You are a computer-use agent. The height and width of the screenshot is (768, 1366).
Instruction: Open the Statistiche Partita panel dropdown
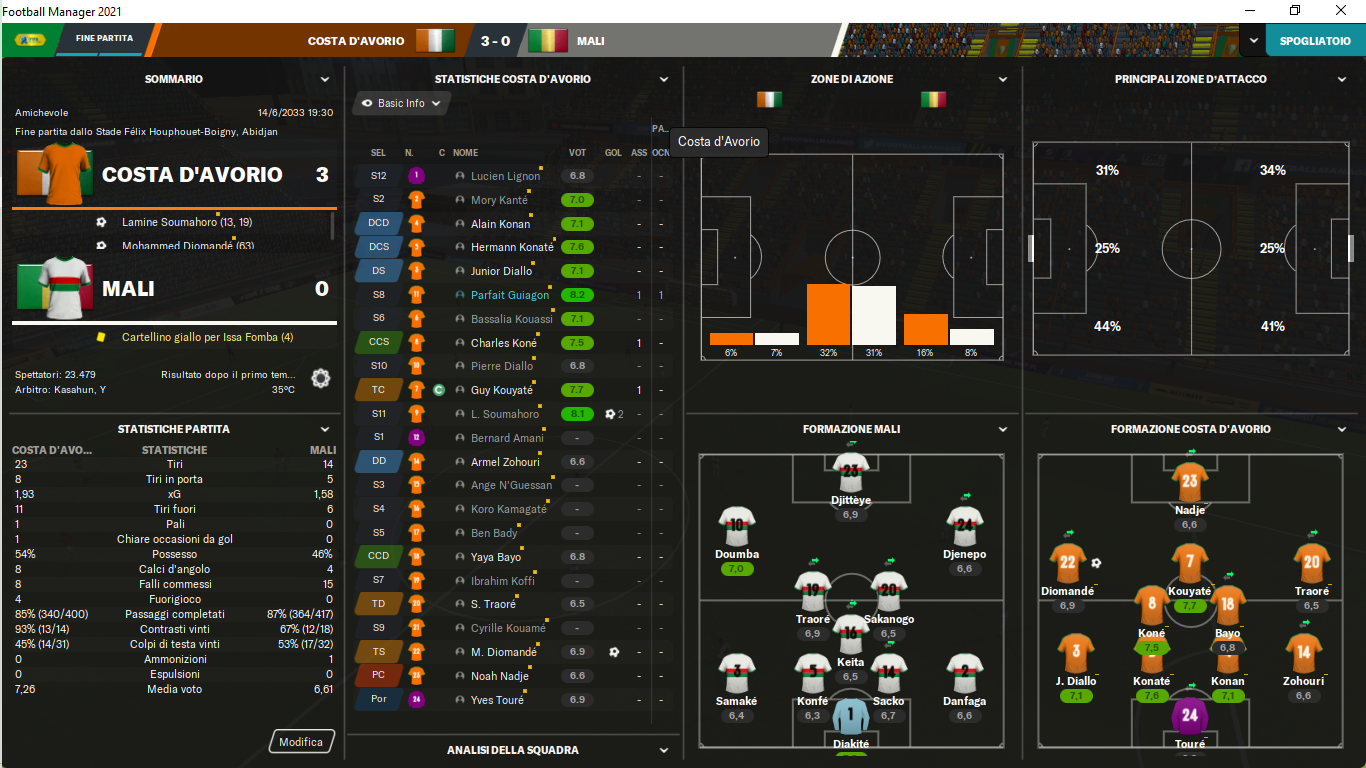point(325,429)
